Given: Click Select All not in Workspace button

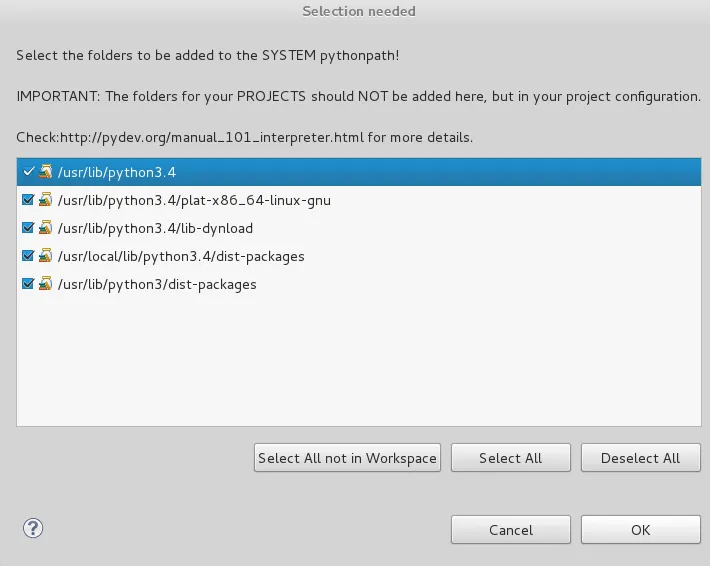Looking at the screenshot, I should [x=347, y=458].
